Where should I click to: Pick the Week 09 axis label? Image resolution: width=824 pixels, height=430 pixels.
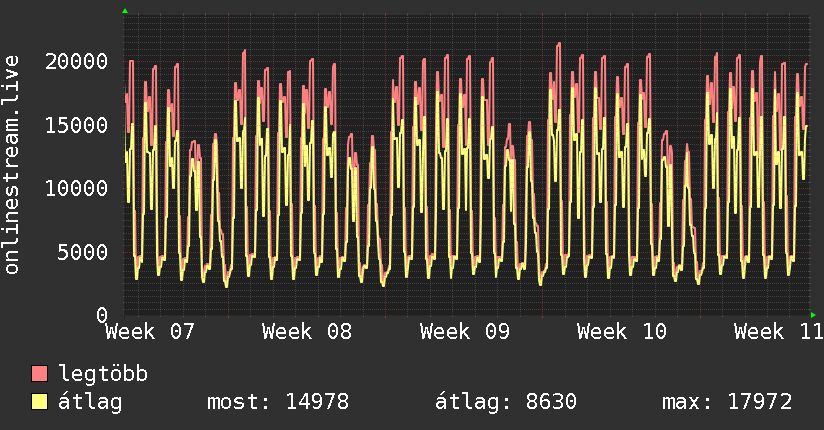465,331
